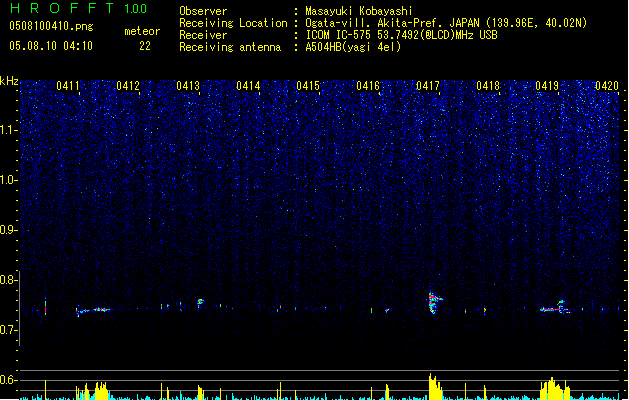The width and height of the screenshot is (629, 400).
Task: Click the version number 1.0.0
Action: point(135,9)
